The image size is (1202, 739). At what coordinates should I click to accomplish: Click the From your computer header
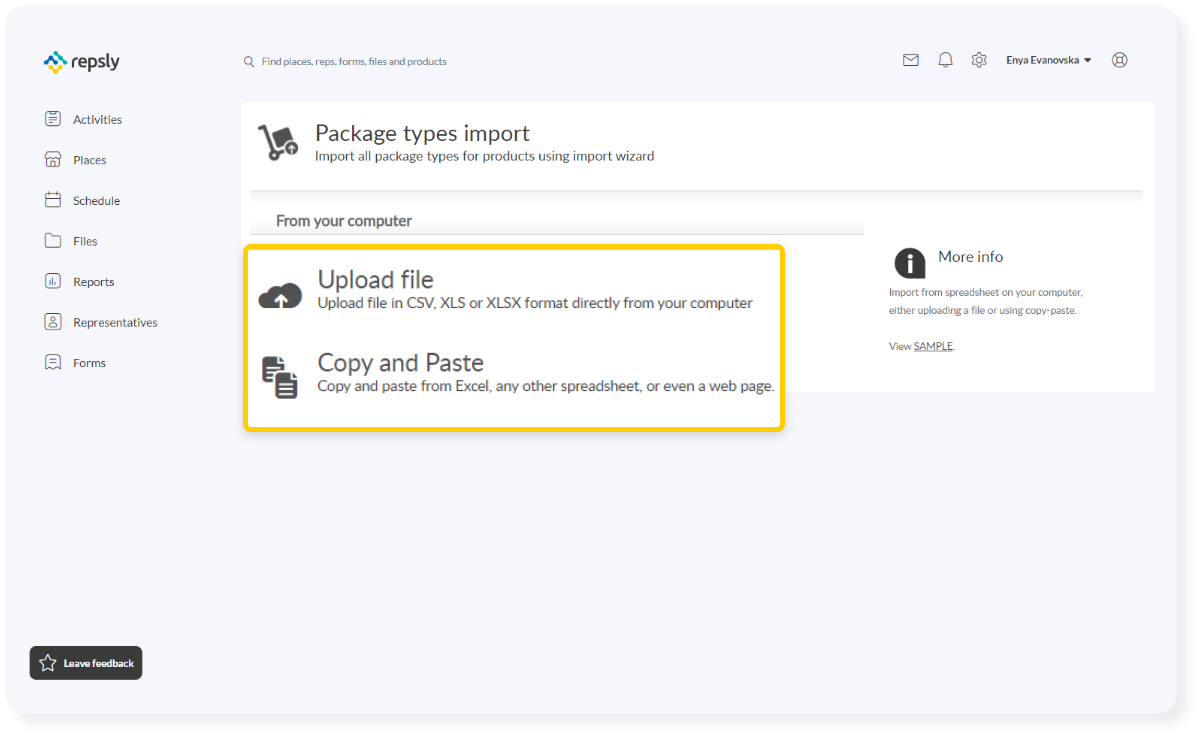(x=344, y=221)
